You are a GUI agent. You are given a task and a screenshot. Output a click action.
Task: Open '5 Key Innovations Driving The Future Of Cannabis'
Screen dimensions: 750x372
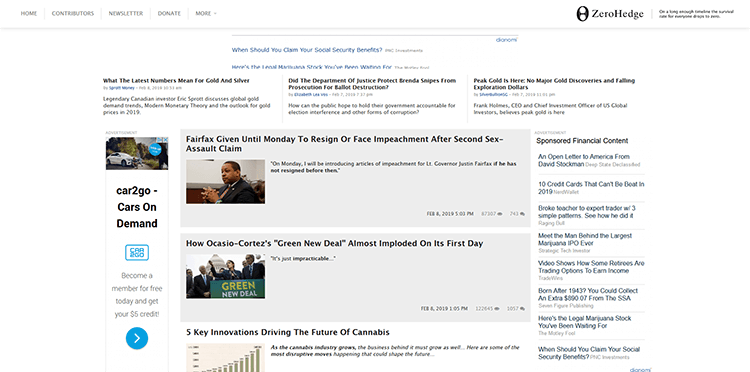288,332
